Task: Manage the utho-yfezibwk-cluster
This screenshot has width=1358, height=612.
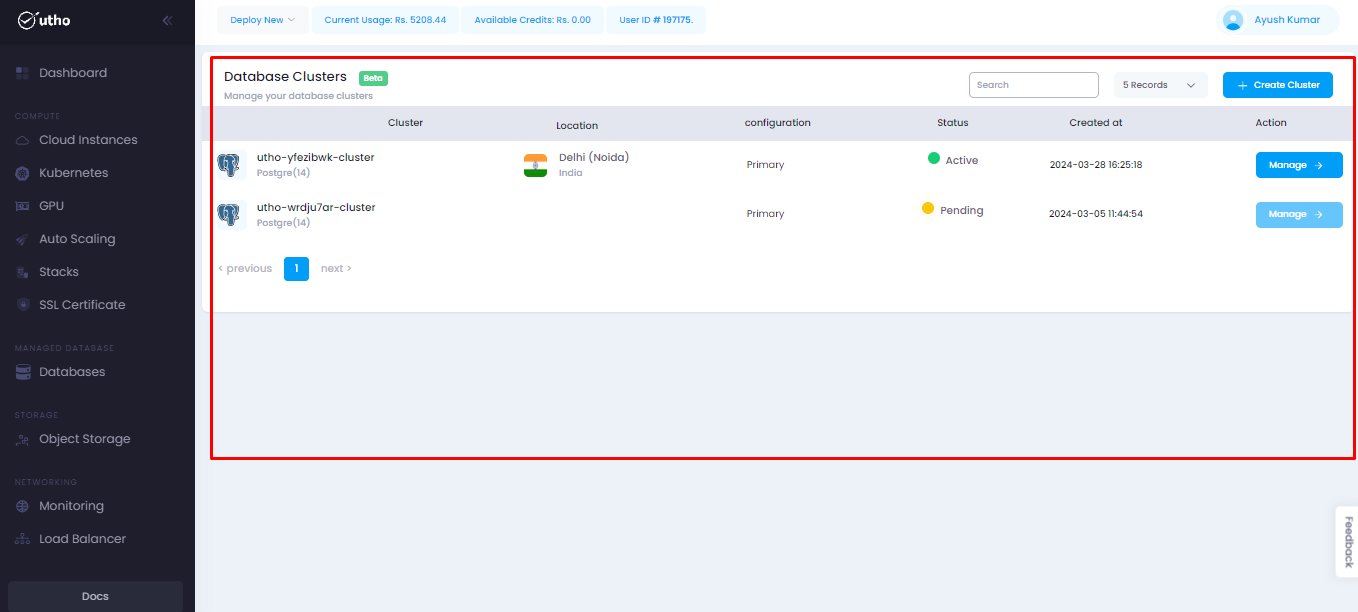Action: (x=1299, y=165)
